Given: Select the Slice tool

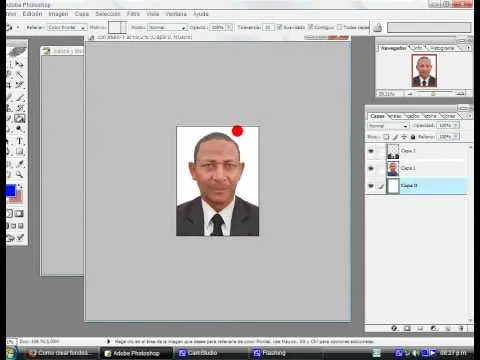Looking at the screenshot, I should (20, 85).
